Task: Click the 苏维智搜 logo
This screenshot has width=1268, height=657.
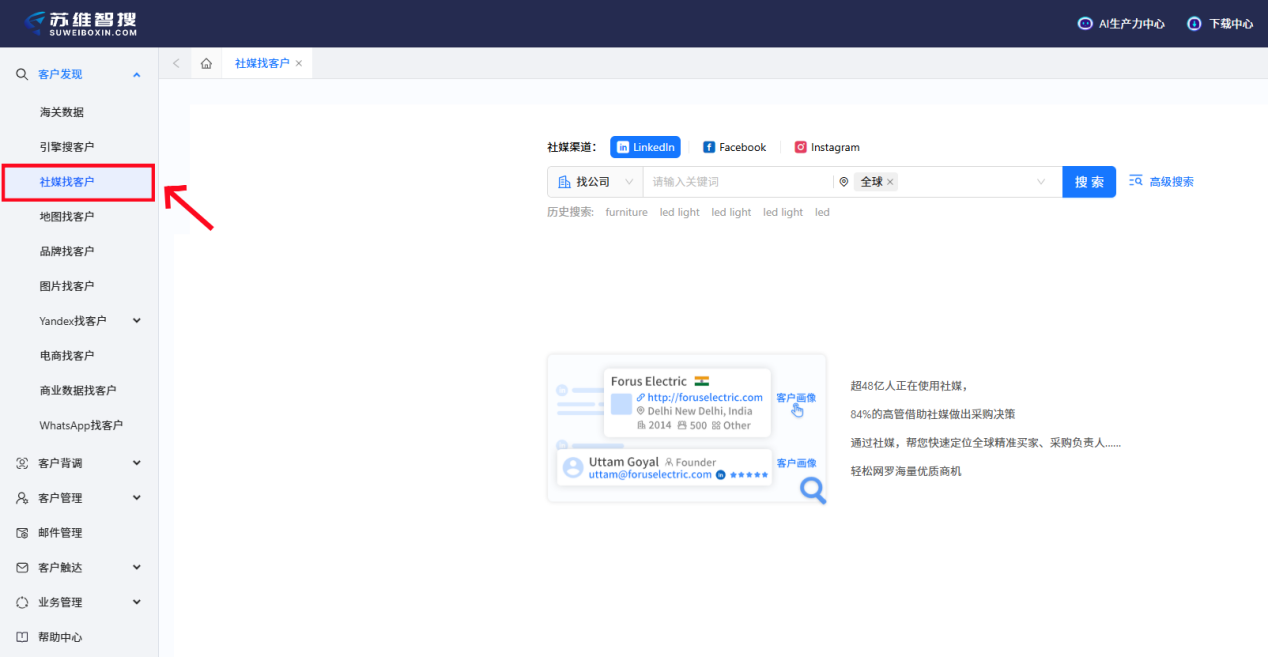Action: click(x=81, y=23)
